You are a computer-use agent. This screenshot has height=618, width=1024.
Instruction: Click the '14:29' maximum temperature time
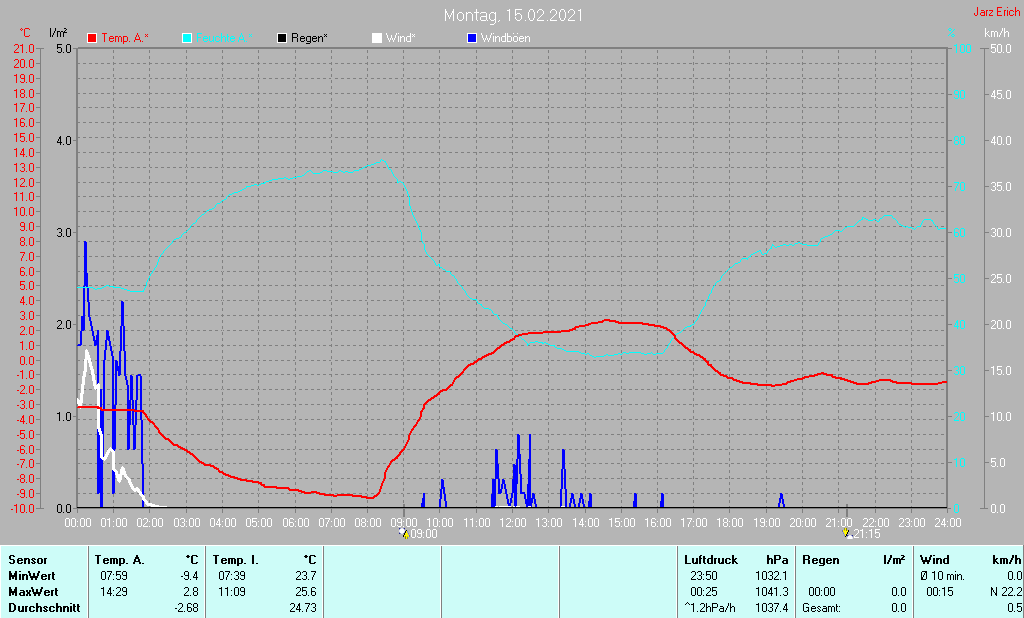tap(114, 592)
